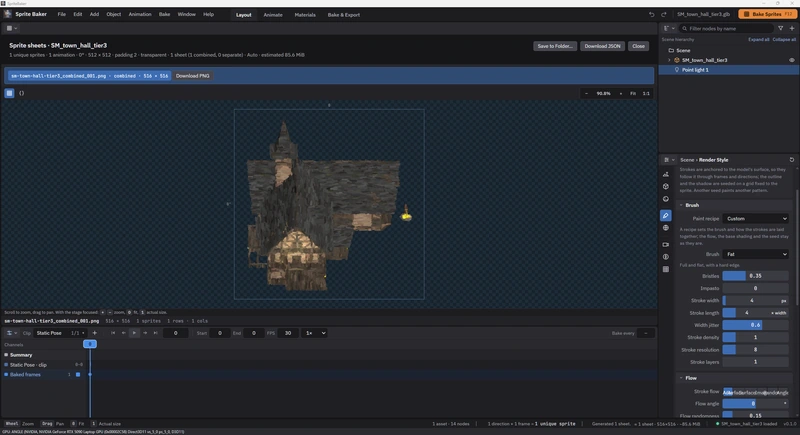The image size is (800, 435).
Task: Toggle the Baked frames channel square
Action: 6,374
